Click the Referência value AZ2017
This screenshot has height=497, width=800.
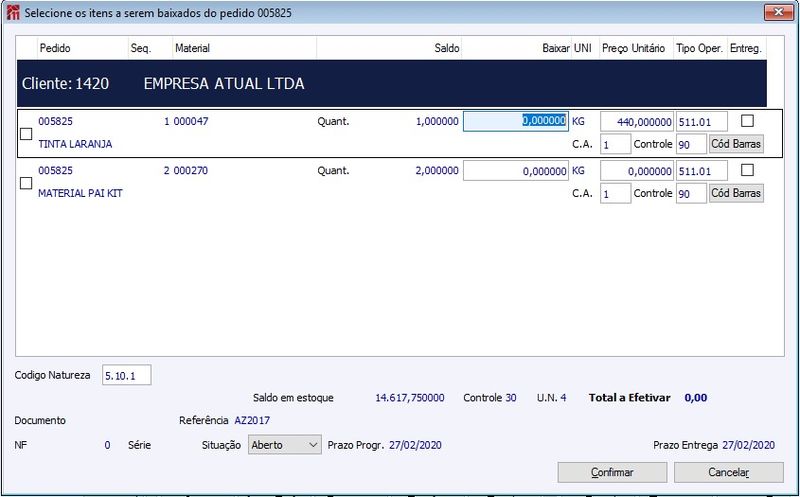[x=252, y=420]
